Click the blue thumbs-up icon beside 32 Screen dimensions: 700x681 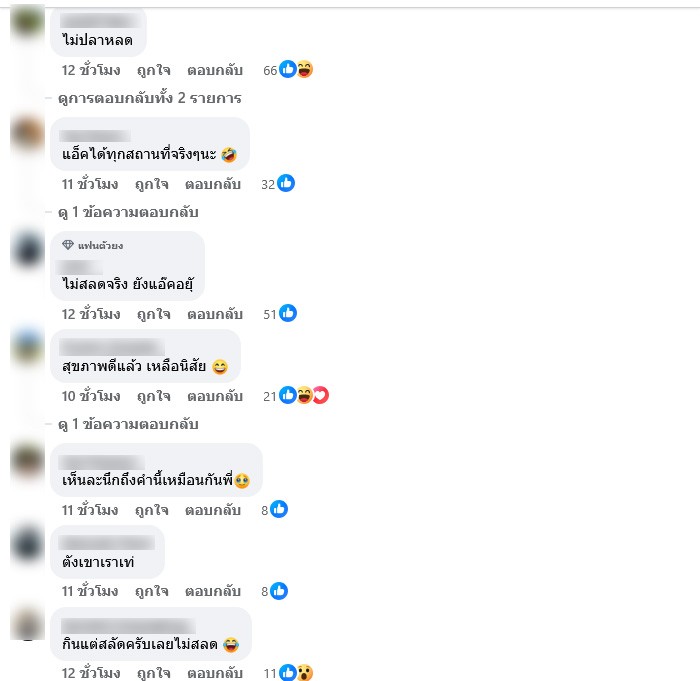pyautogui.click(x=286, y=183)
